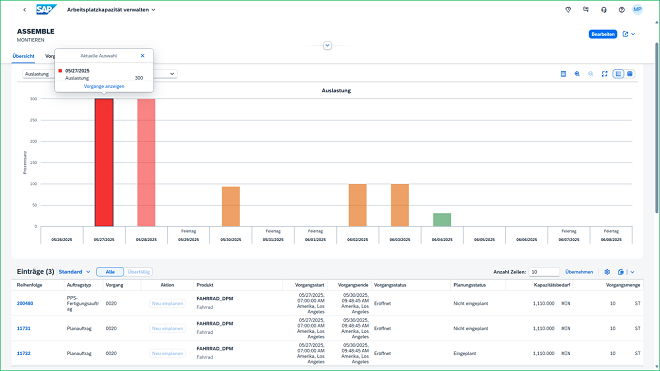Viewport: 660px width, 371px height.
Task: Click the Vorgangsmenge column header
Action: point(623,285)
